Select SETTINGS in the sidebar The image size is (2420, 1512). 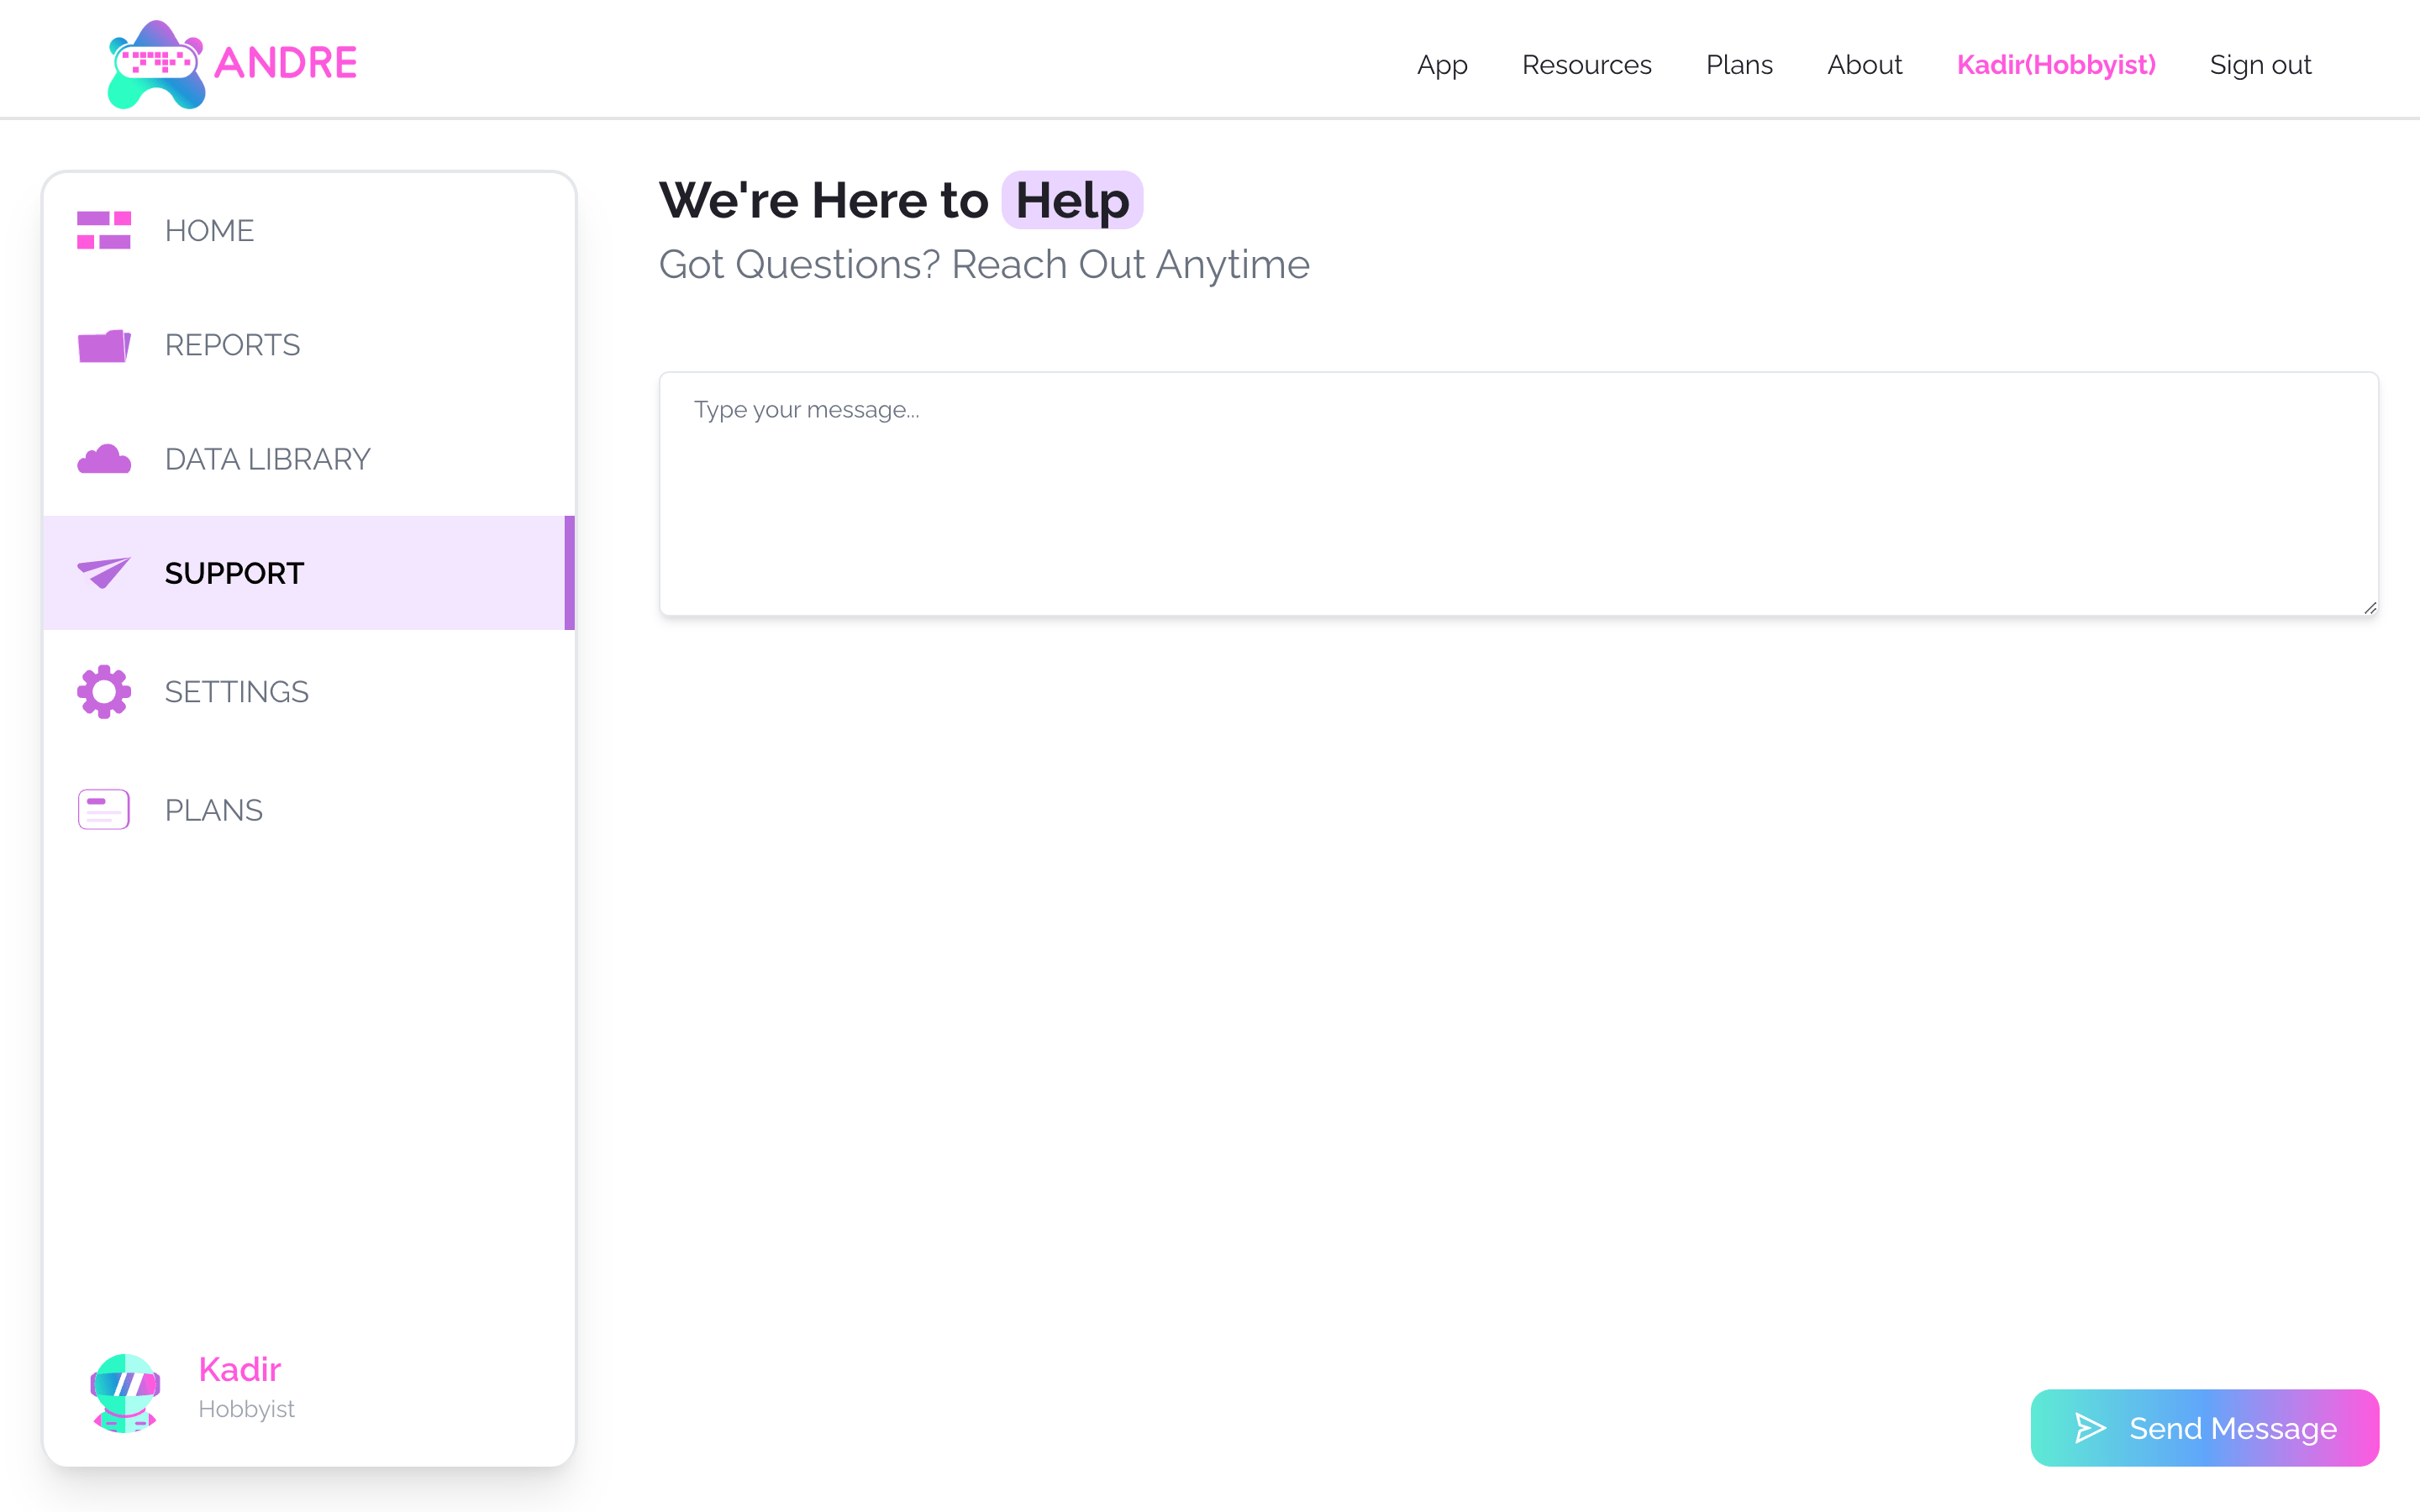(236, 691)
